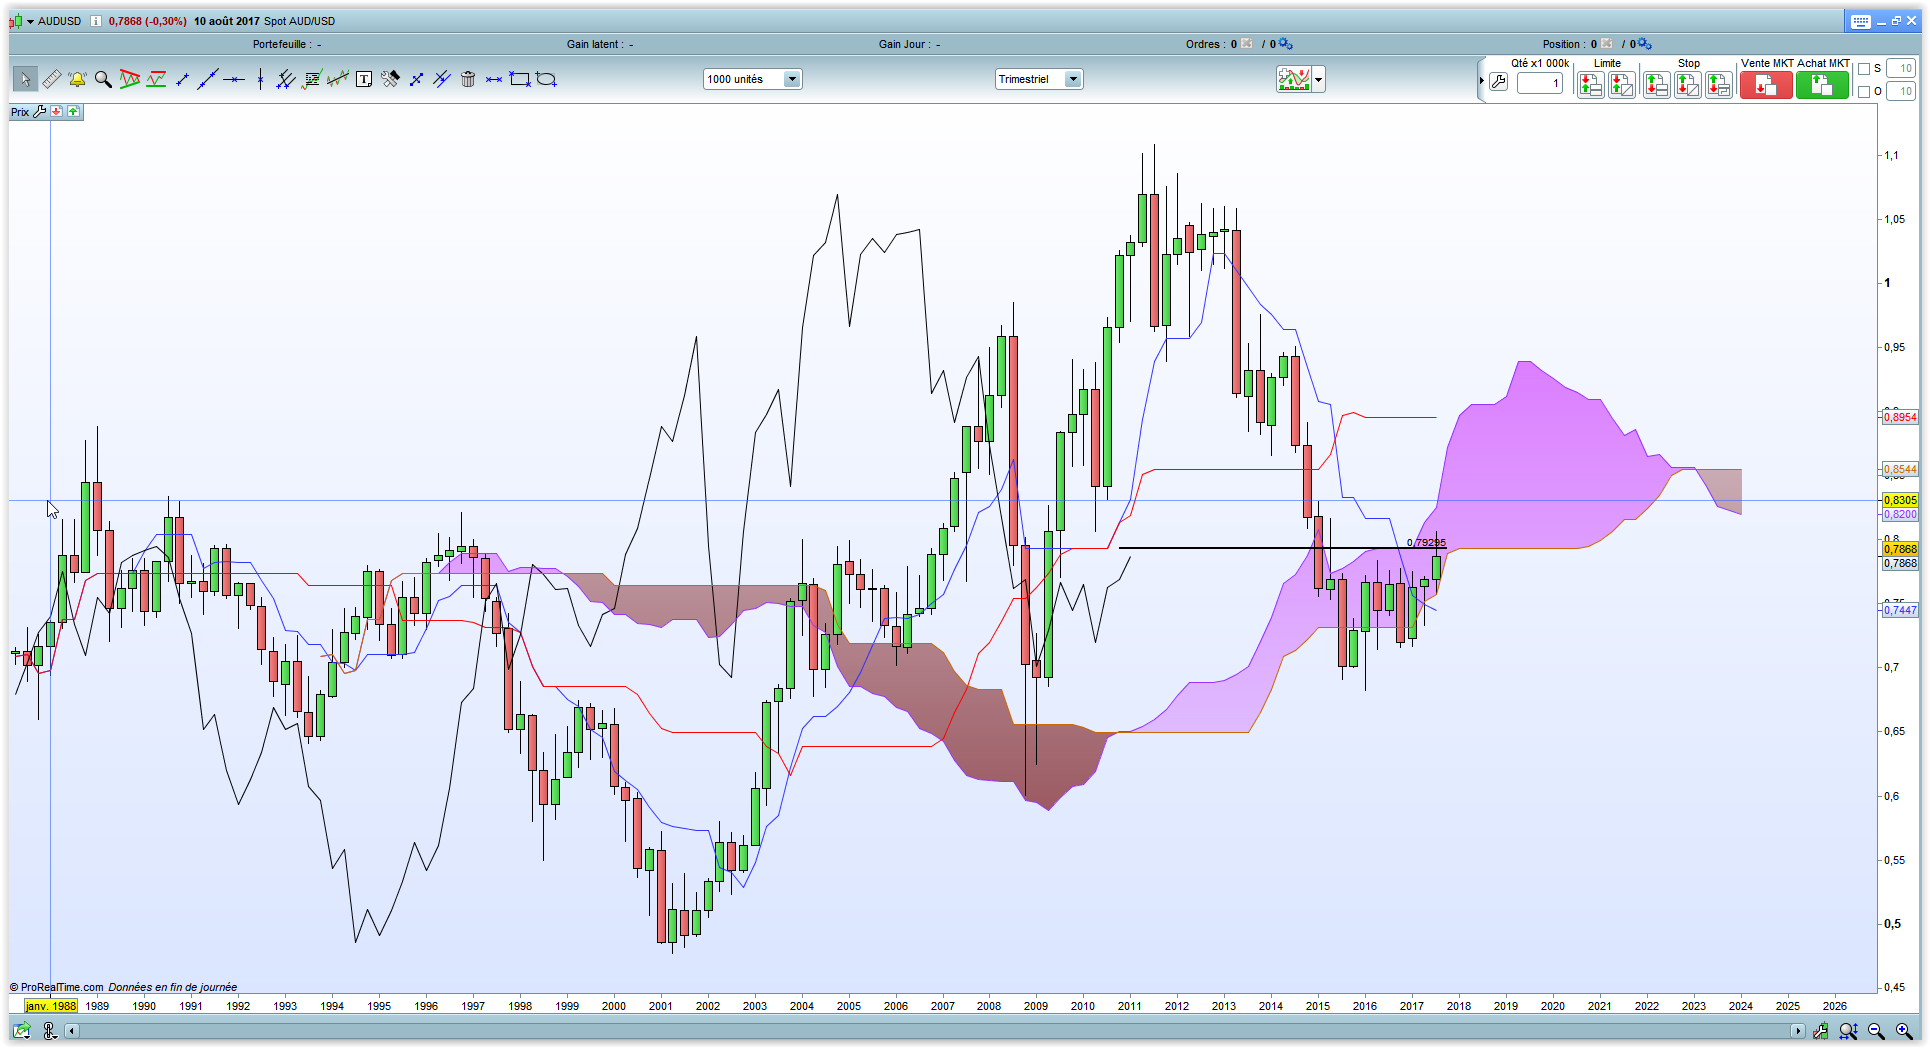This screenshot has width=1930, height=1048.
Task: Click the Position close button
Action: pyautogui.click(x=1606, y=44)
